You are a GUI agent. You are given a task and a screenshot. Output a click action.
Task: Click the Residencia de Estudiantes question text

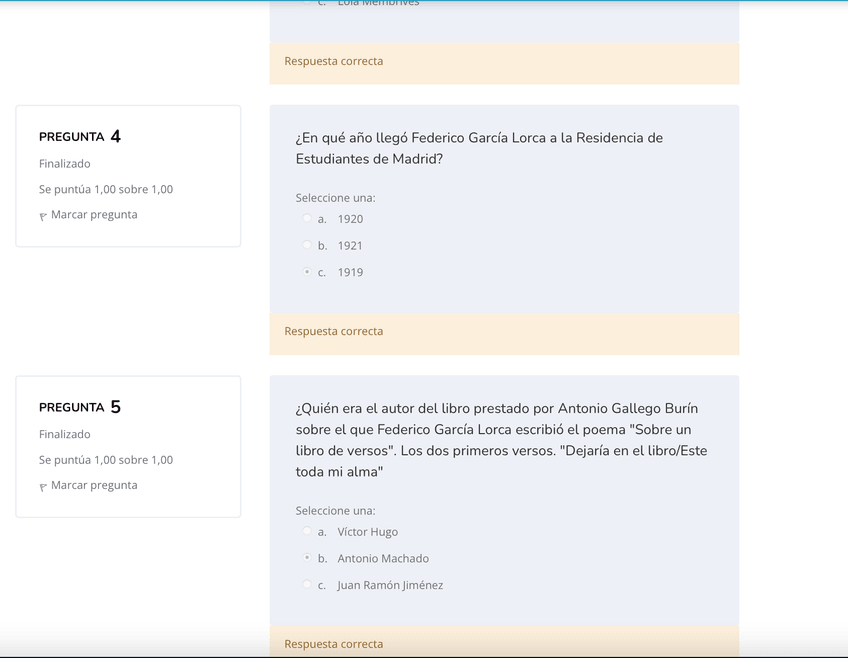point(479,148)
